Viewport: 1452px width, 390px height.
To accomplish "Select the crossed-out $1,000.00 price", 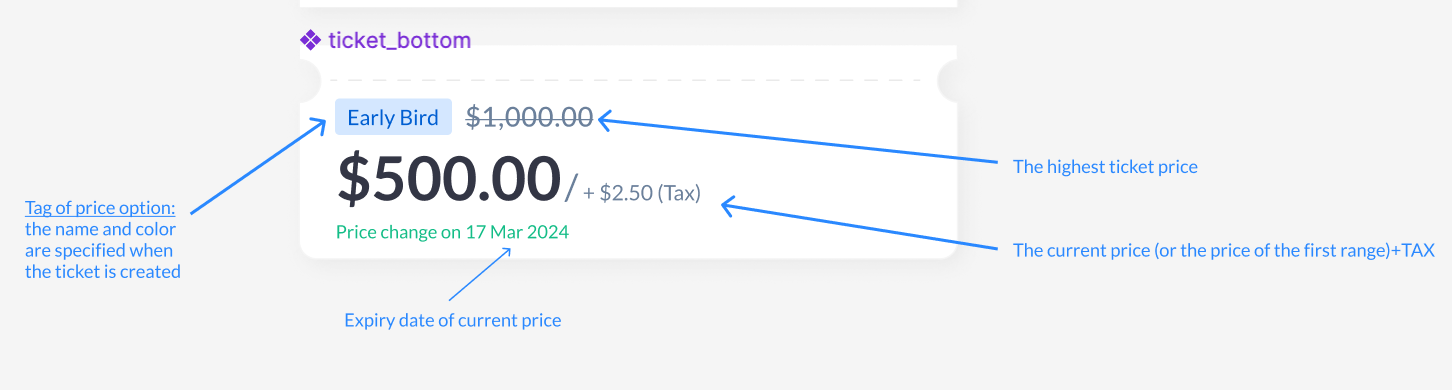I will (x=529, y=117).
